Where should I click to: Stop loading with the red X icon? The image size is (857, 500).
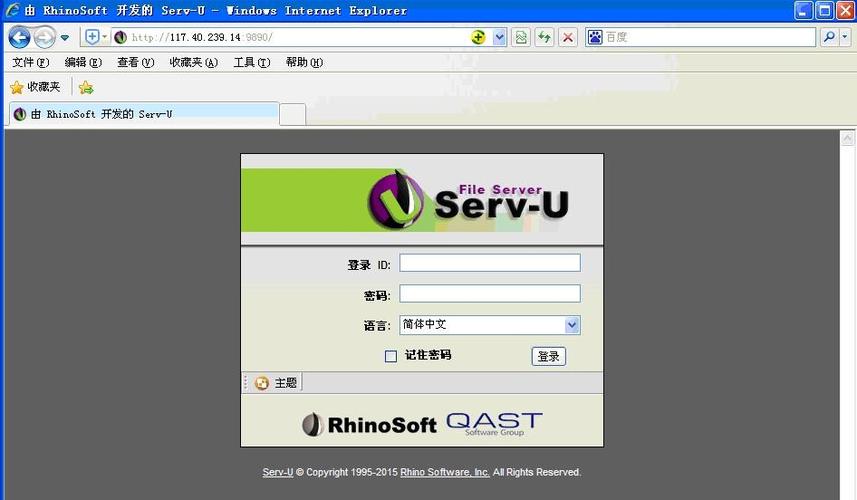click(568, 37)
